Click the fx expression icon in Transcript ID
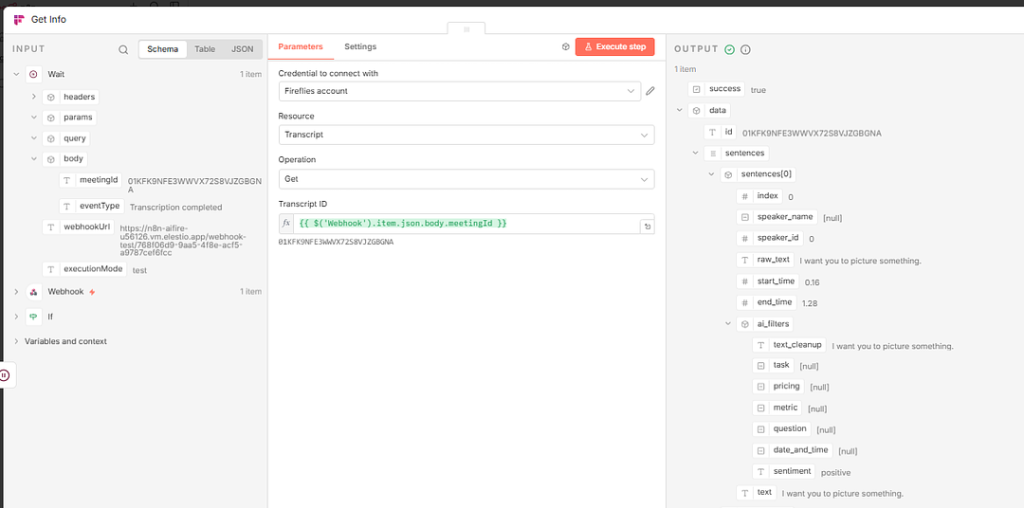Viewport: 1024px width, 508px height. pyautogui.click(x=286, y=223)
